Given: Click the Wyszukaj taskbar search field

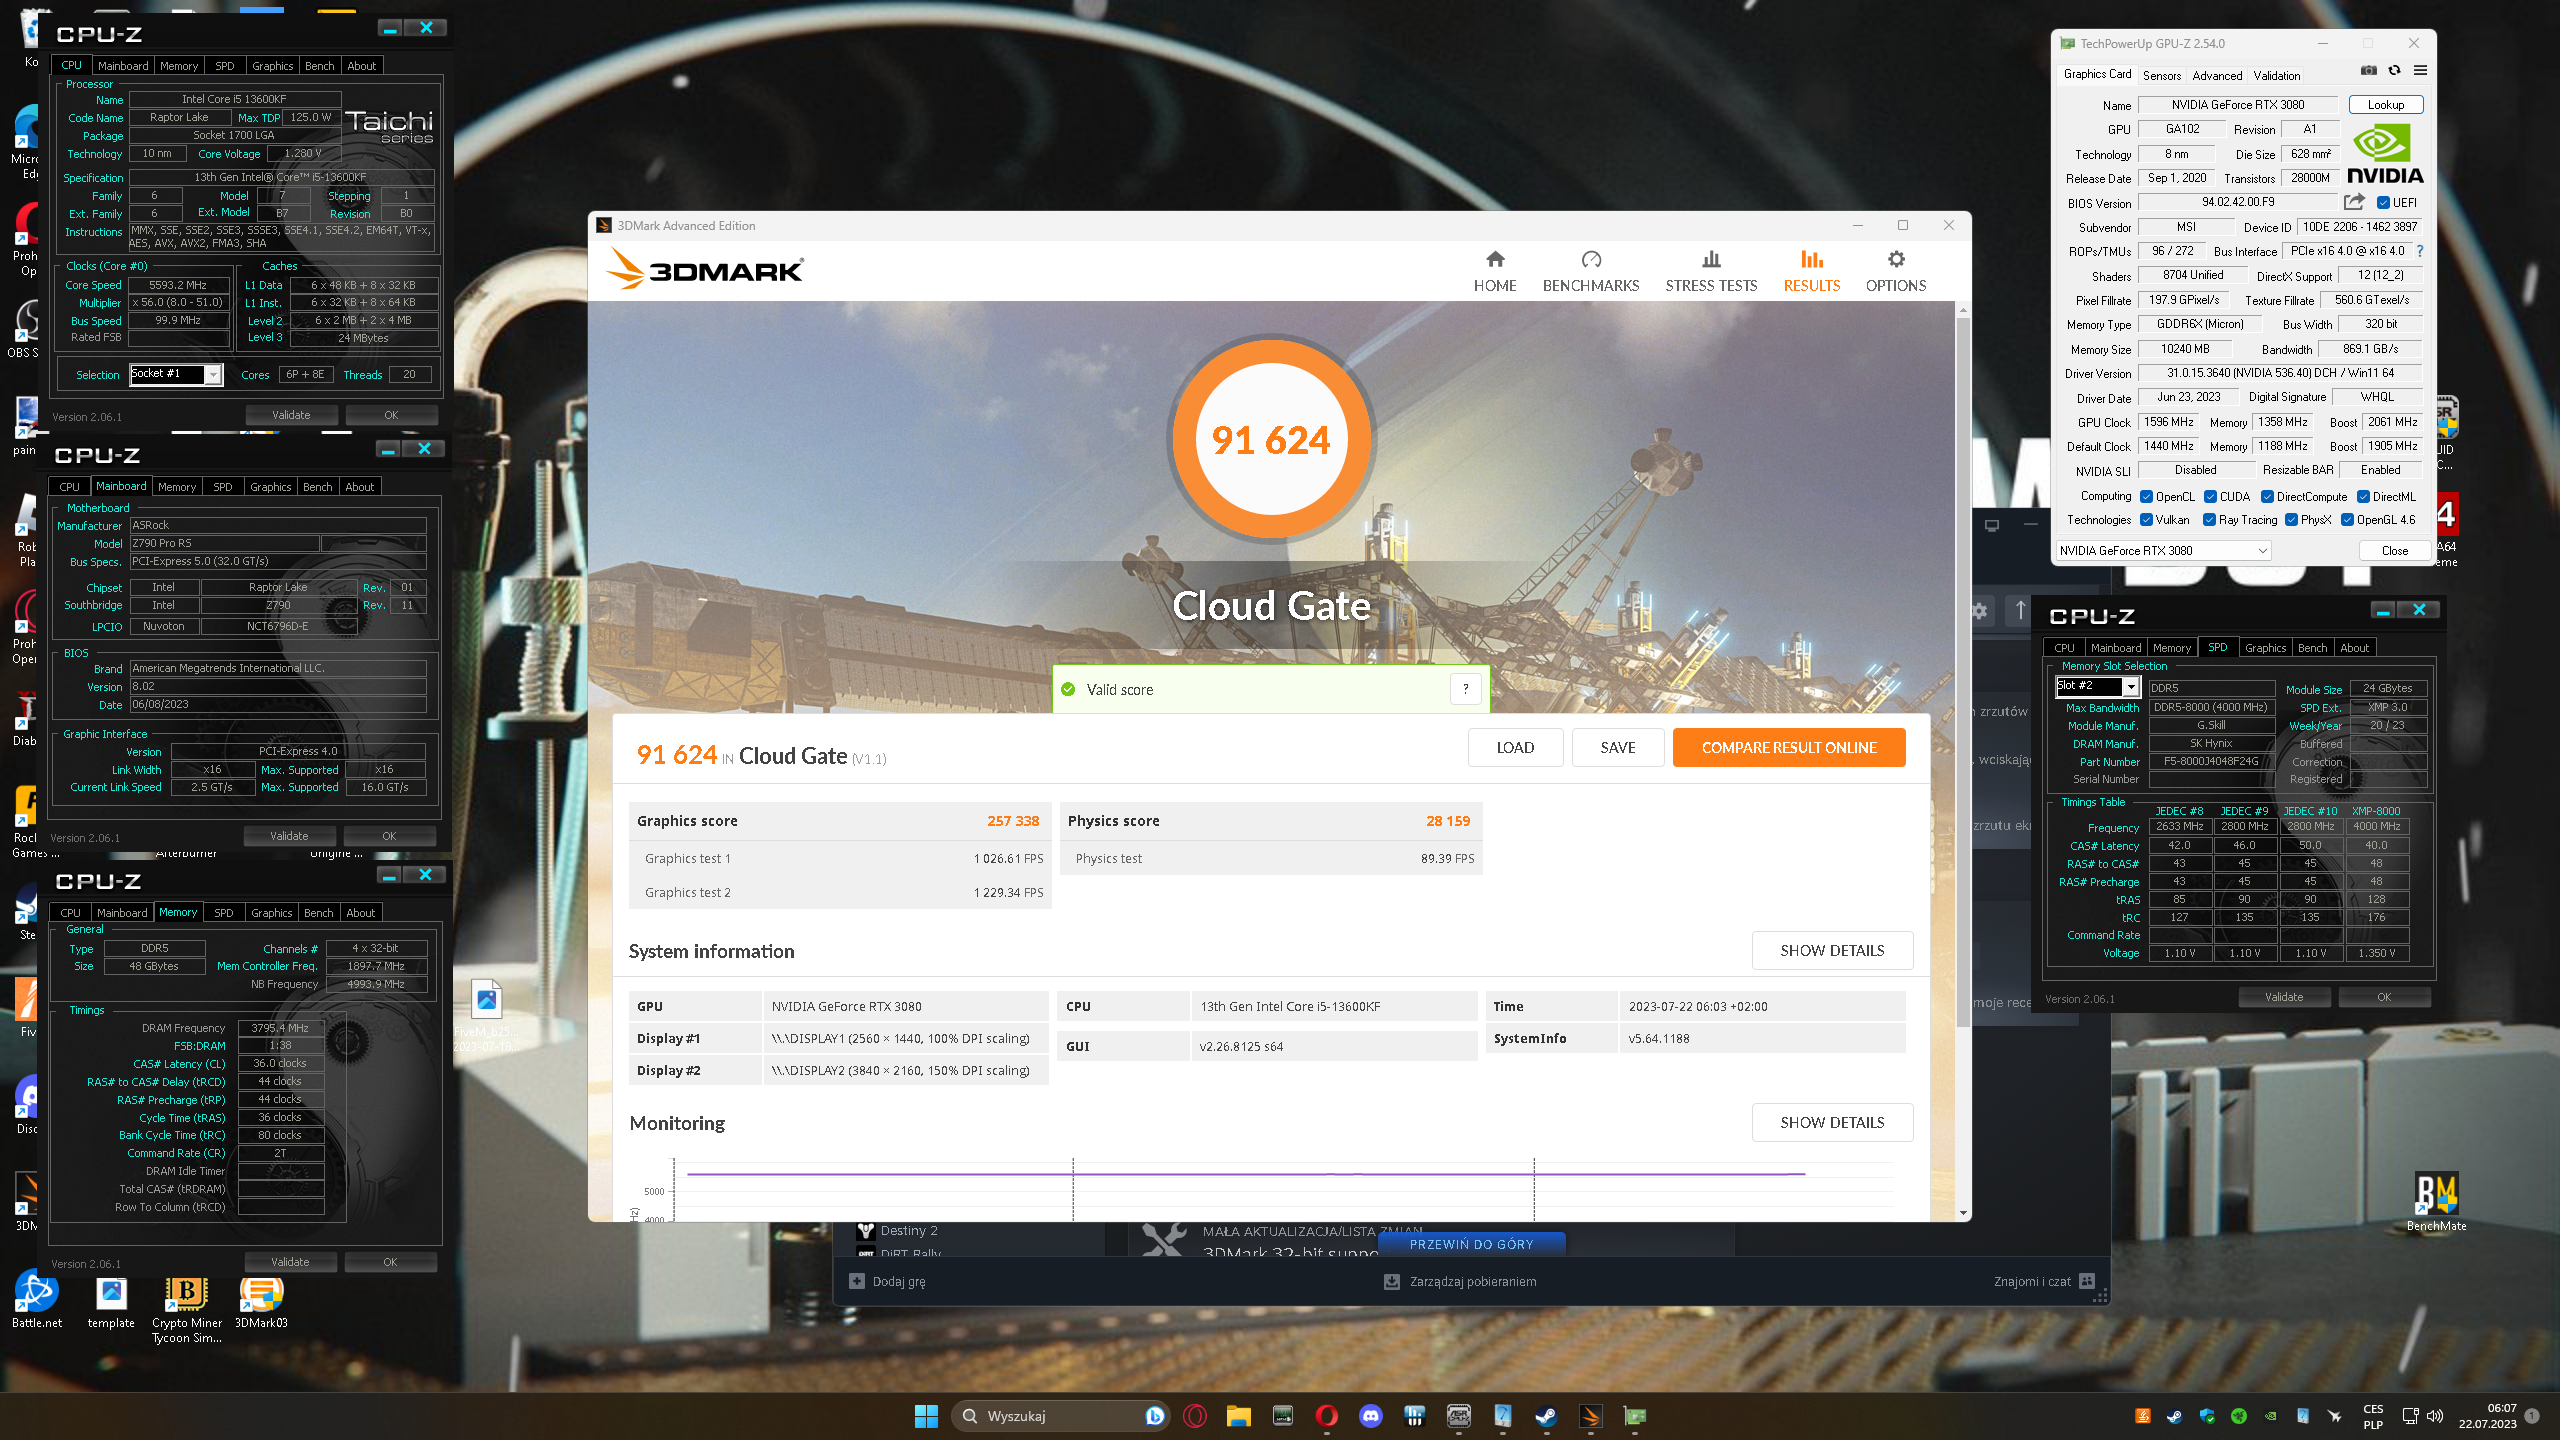Looking at the screenshot, I should [x=1061, y=1416].
